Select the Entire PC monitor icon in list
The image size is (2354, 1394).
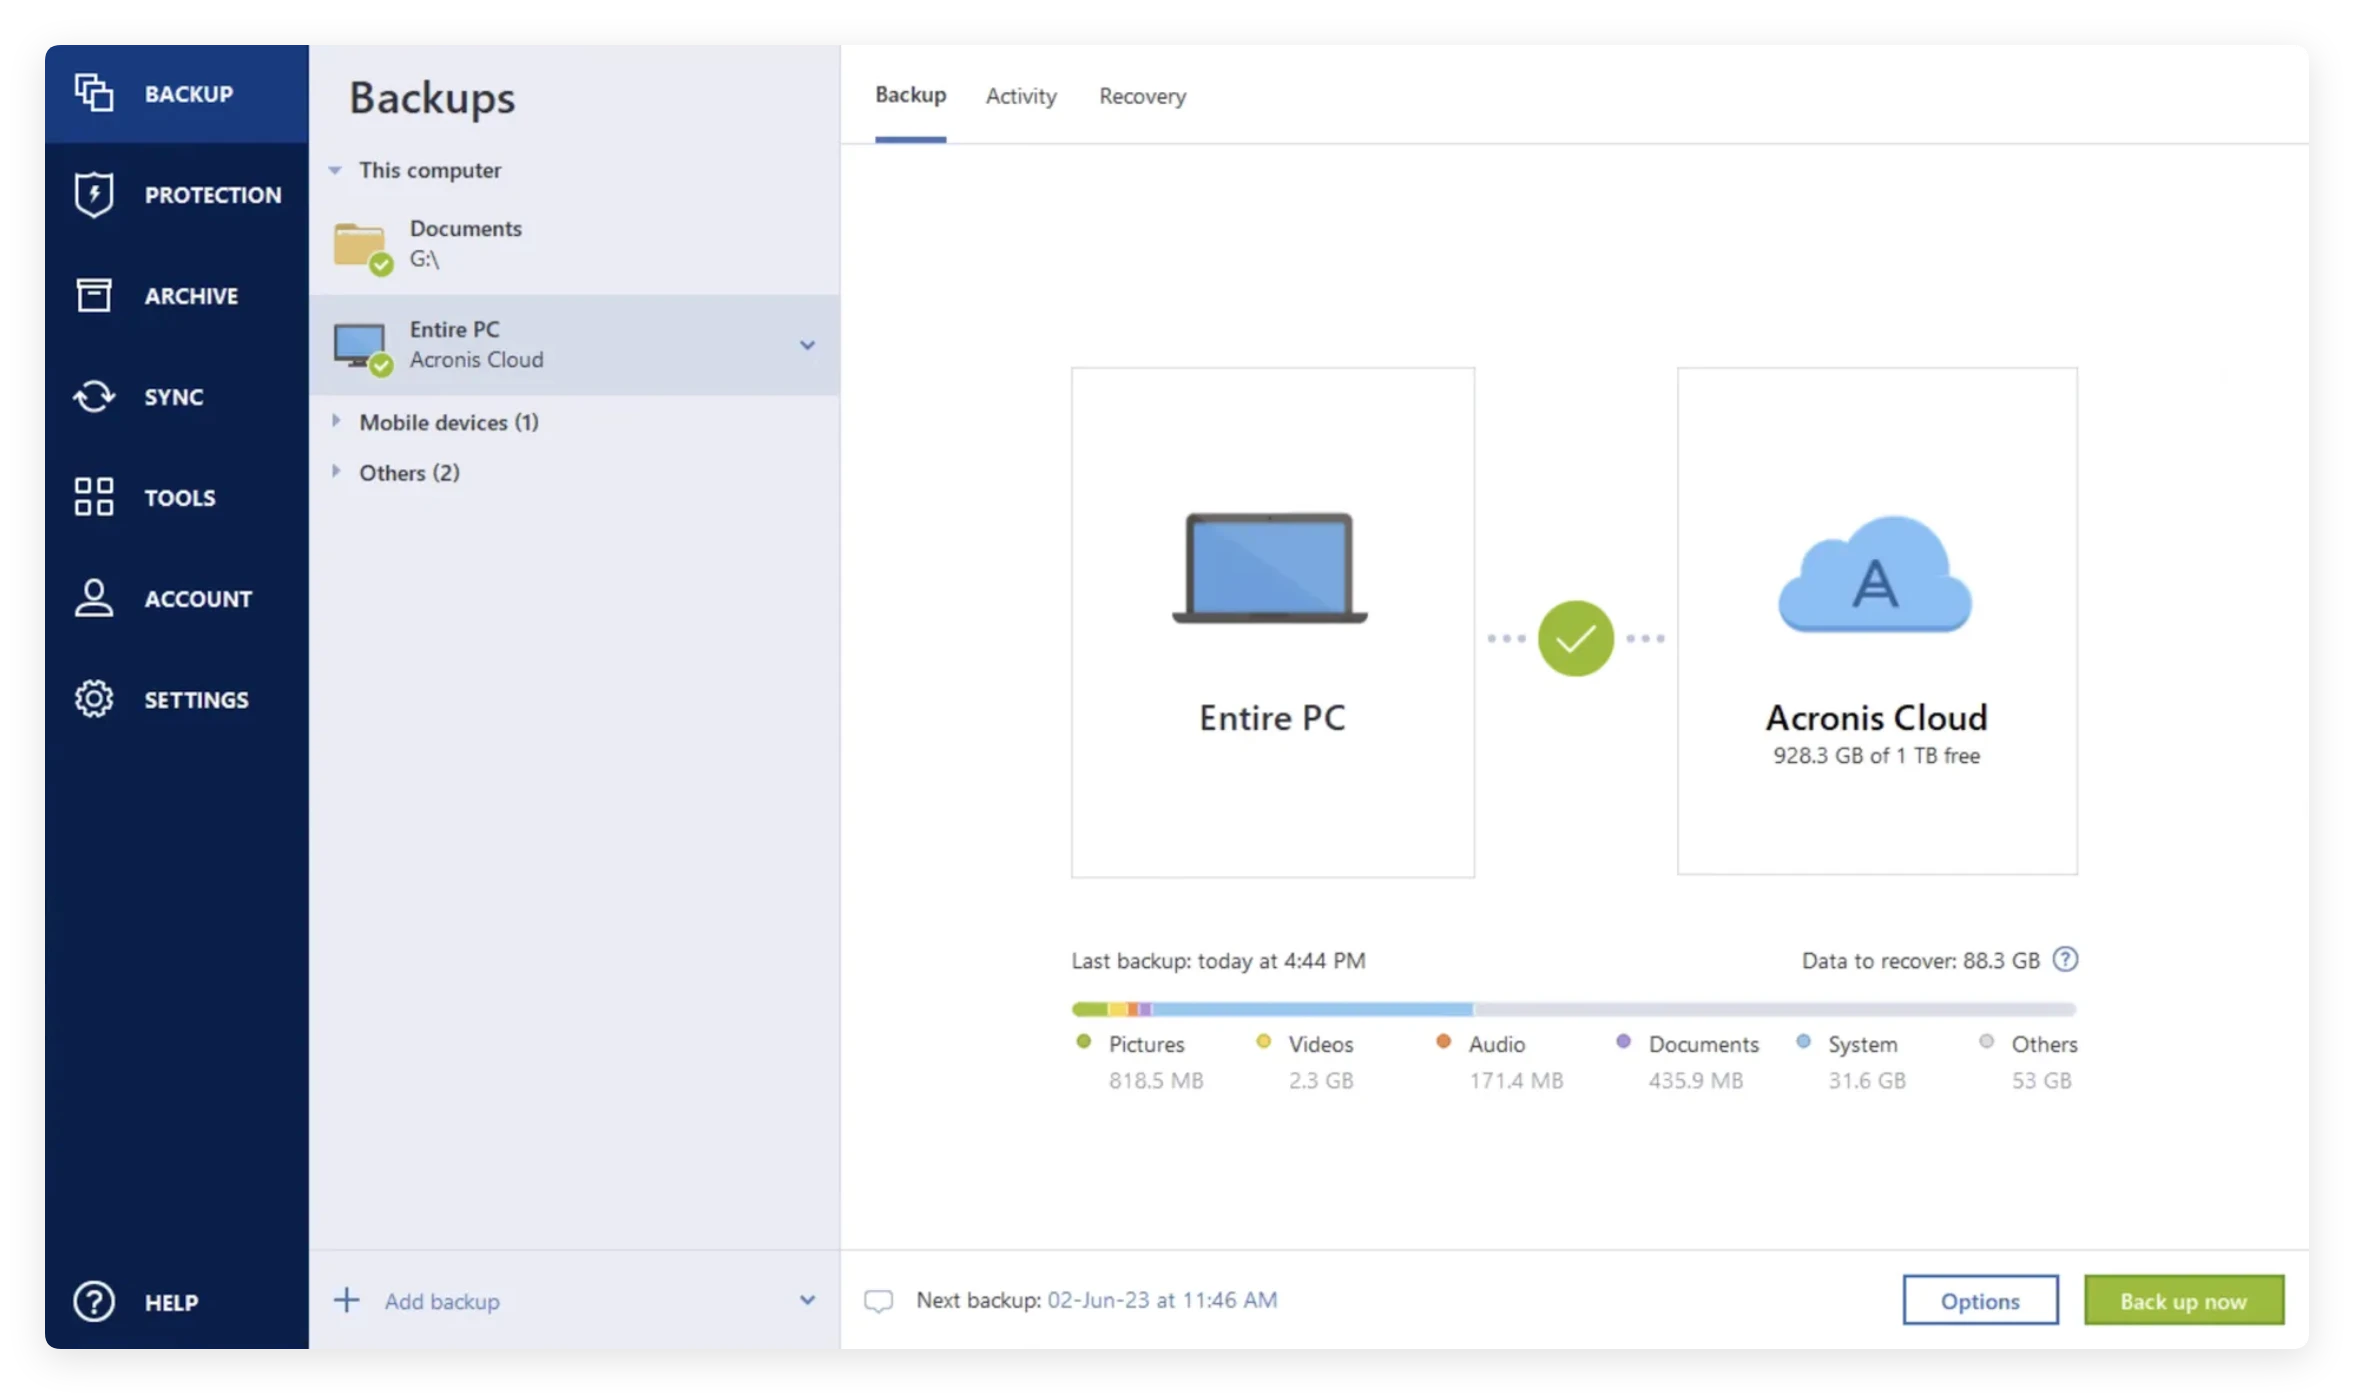pos(362,349)
